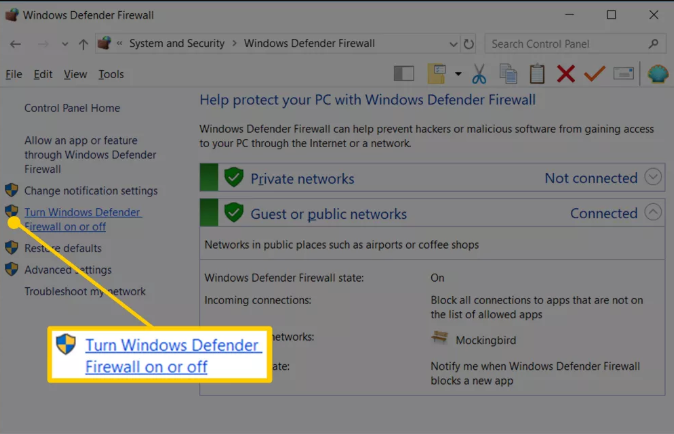Viewport: 674px width, 434px height.
Task: Open Control Panel Home link
Action: 72,108
